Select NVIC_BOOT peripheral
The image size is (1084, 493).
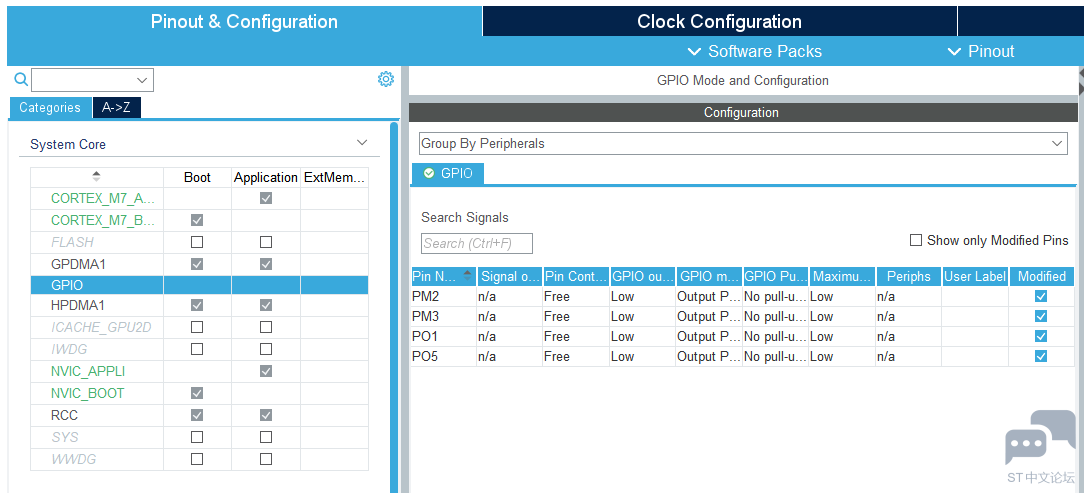click(x=88, y=393)
